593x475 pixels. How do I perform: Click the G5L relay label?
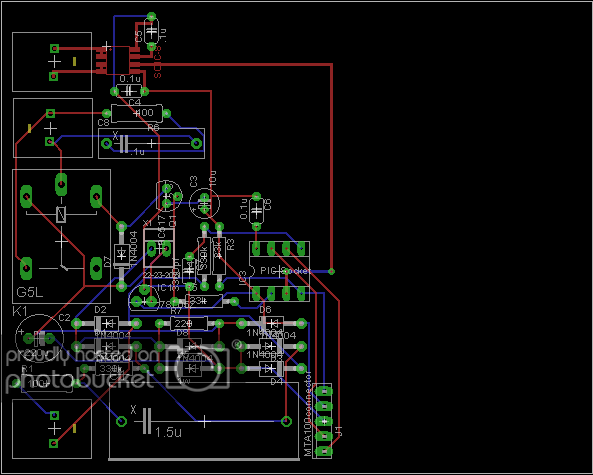(x=30, y=292)
